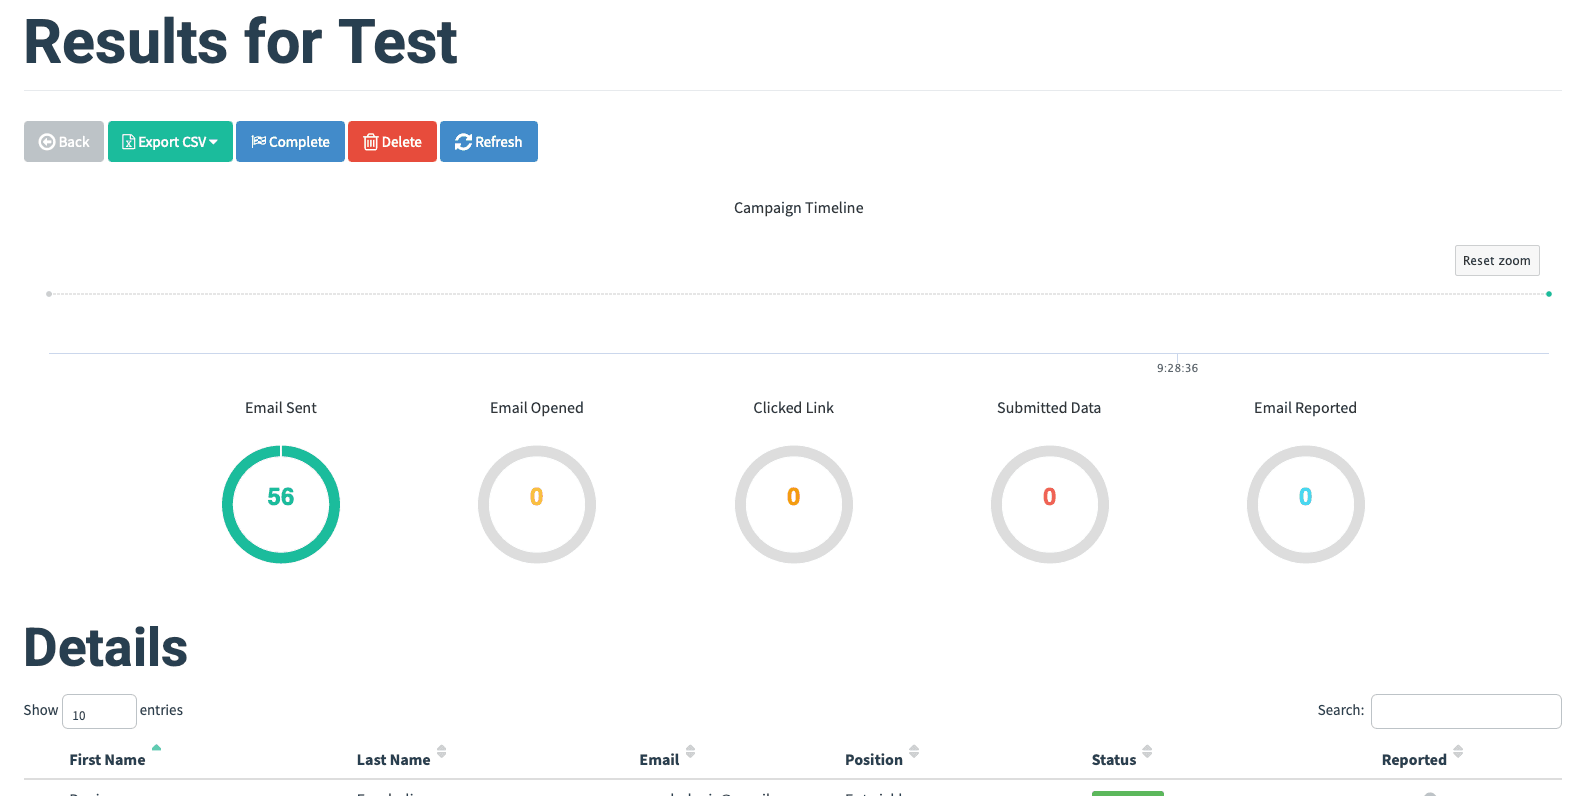Image resolution: width=1584 pixels, height=796 pixels.
Task: Open the Show entries count selector
Action: coord(99,711)
